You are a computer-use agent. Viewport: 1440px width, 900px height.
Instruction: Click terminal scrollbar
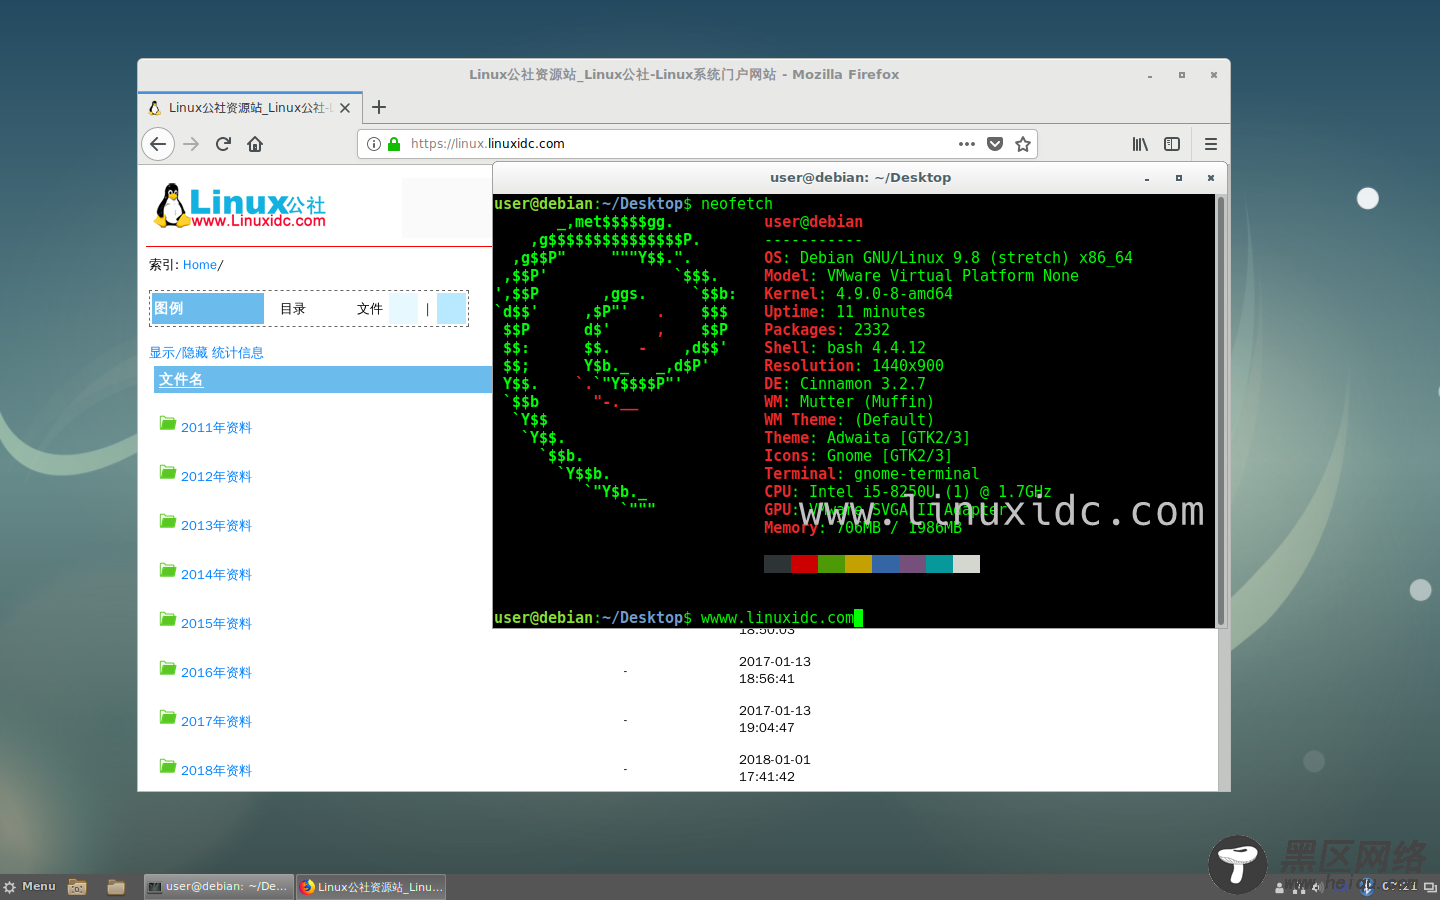pyautogui.click(x=1220, y=410)
